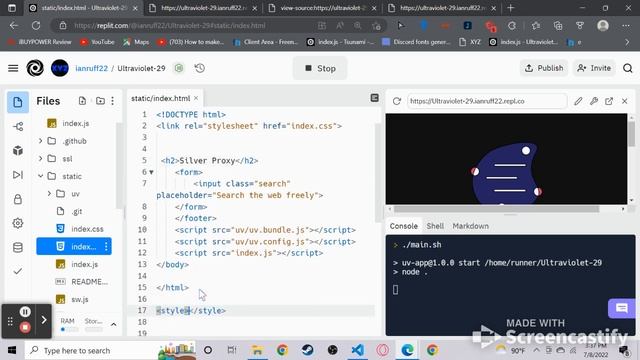640x360 pixels.
Task: Open Visual Studio Code from taskbar
Action: click(x=358, y=350)
